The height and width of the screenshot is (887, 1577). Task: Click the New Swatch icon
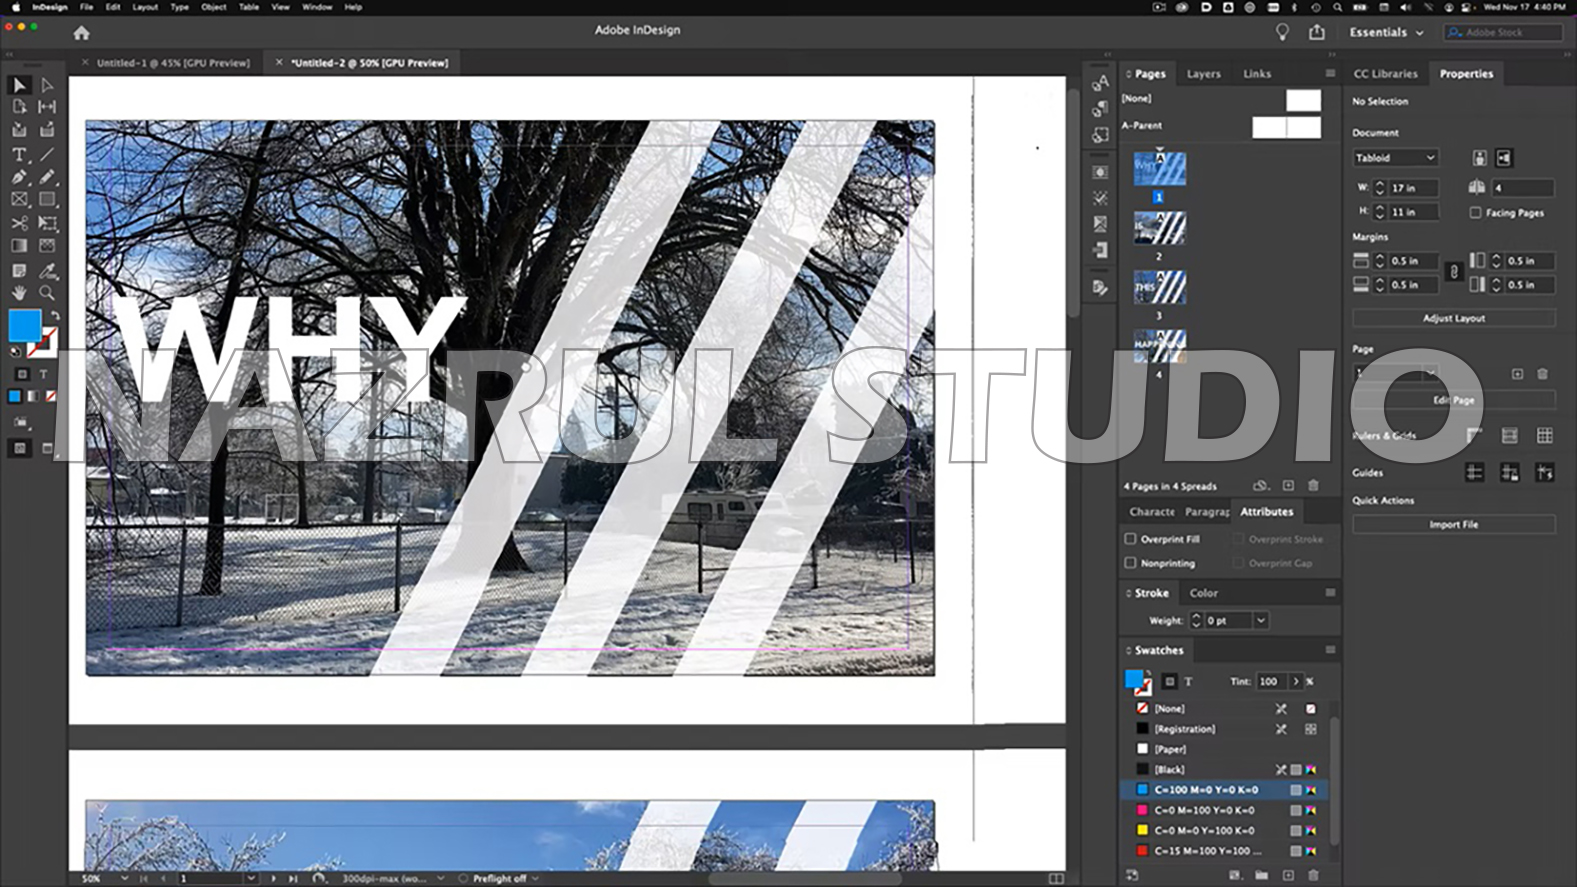click(x=1288, y=876)
